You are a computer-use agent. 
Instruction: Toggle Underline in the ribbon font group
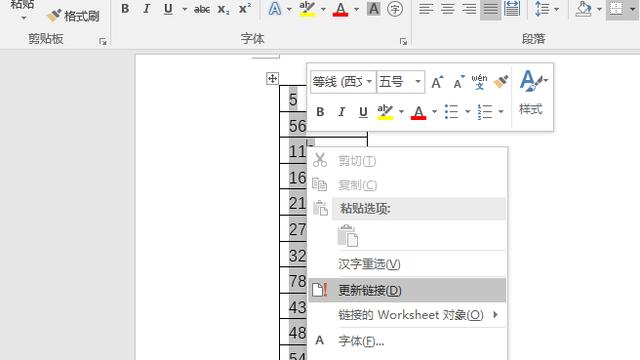[168, 9]
